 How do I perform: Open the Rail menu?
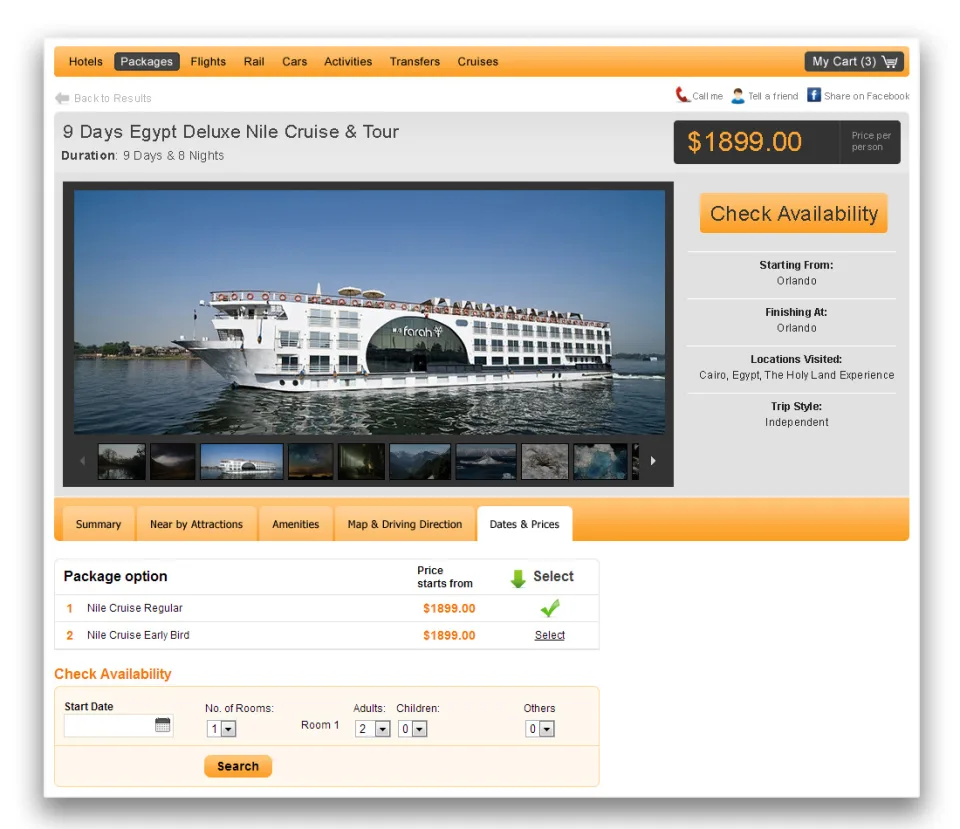click(x=254, y=61)
